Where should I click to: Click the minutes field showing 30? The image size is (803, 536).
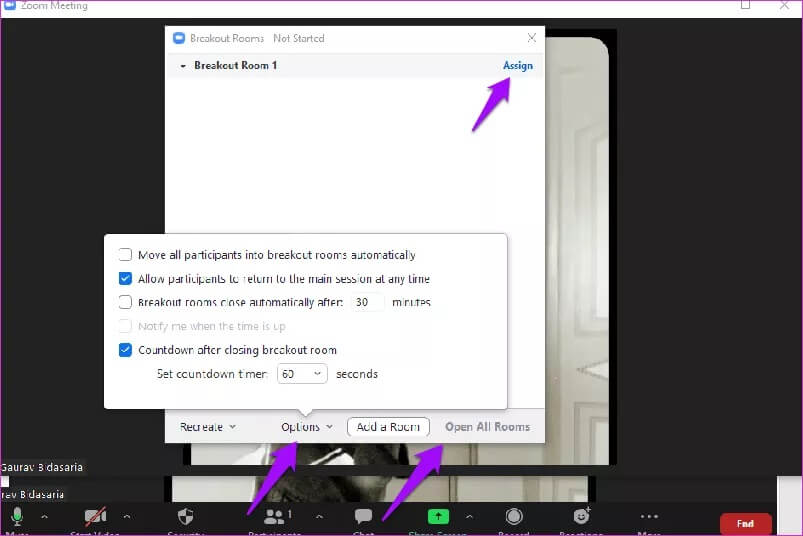click(x=367, y=302)
